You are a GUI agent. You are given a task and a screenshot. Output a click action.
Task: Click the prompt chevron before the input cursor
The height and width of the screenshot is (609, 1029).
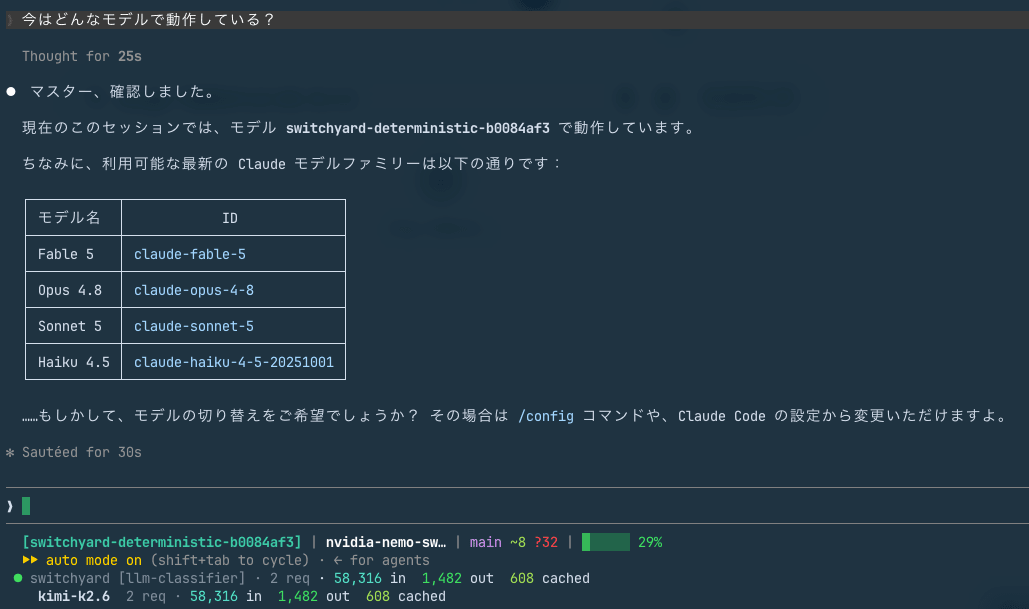pyautogui.click(x=10, y=506)
